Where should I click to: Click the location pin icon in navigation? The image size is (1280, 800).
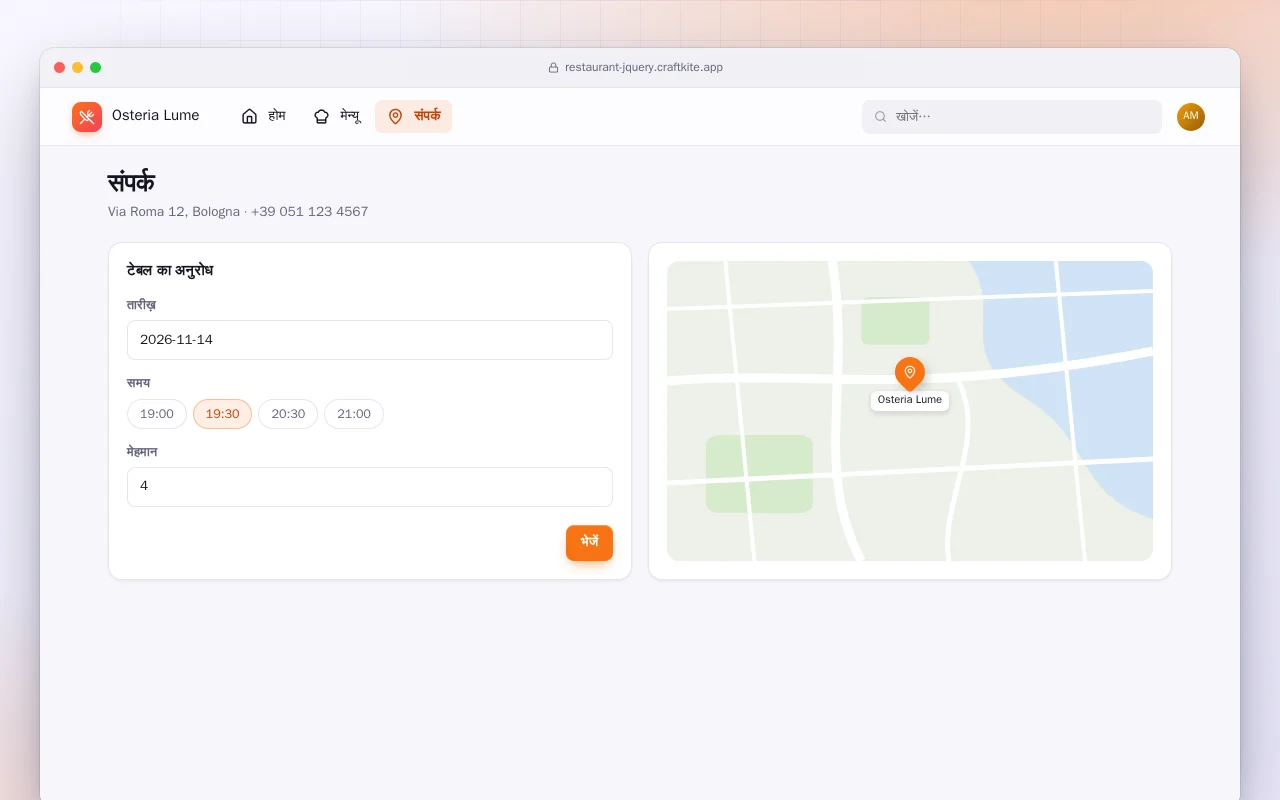click(395, 116)
